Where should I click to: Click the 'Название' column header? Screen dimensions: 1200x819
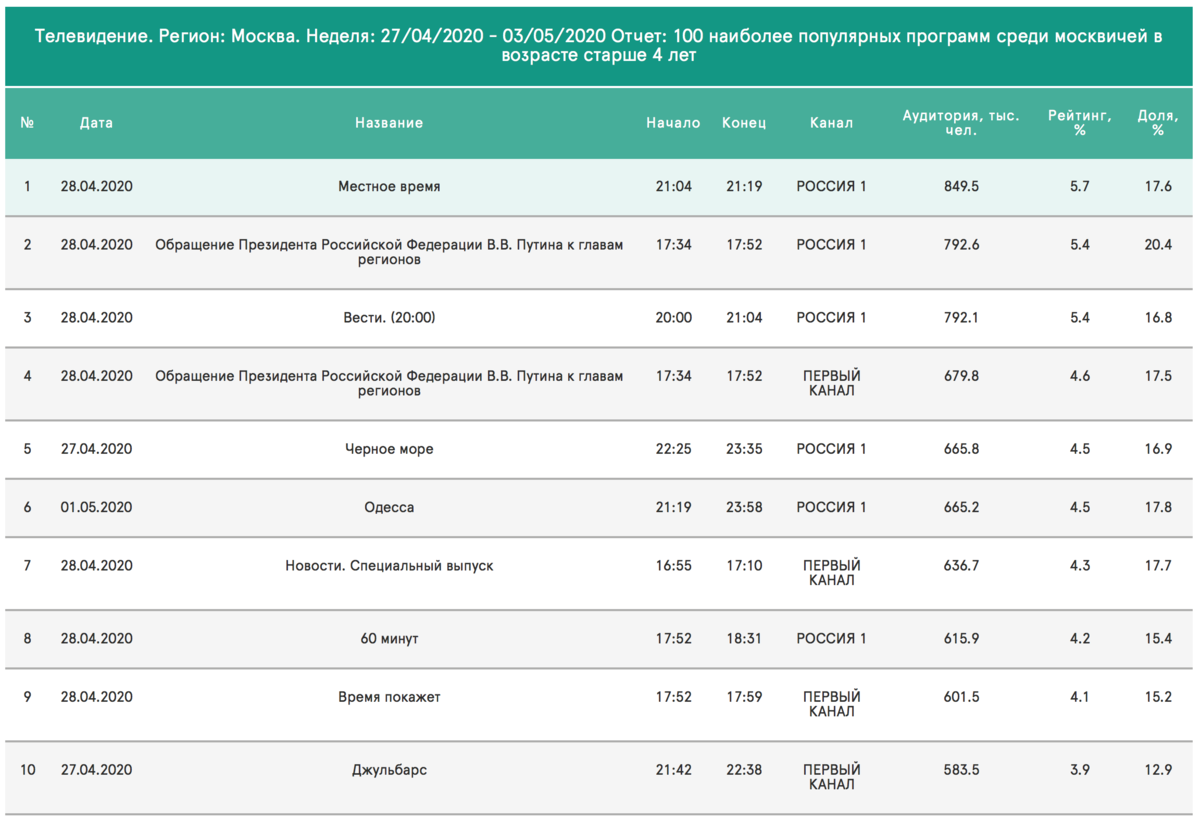[389, 123]
